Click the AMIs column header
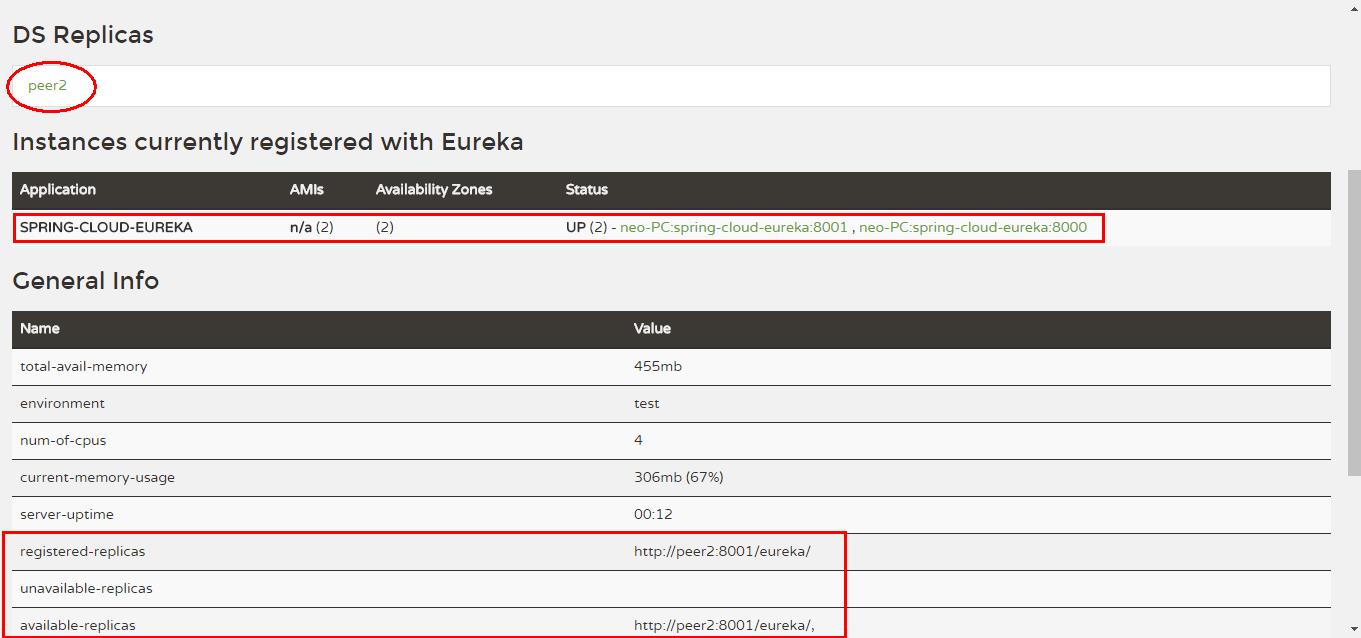 305,190
